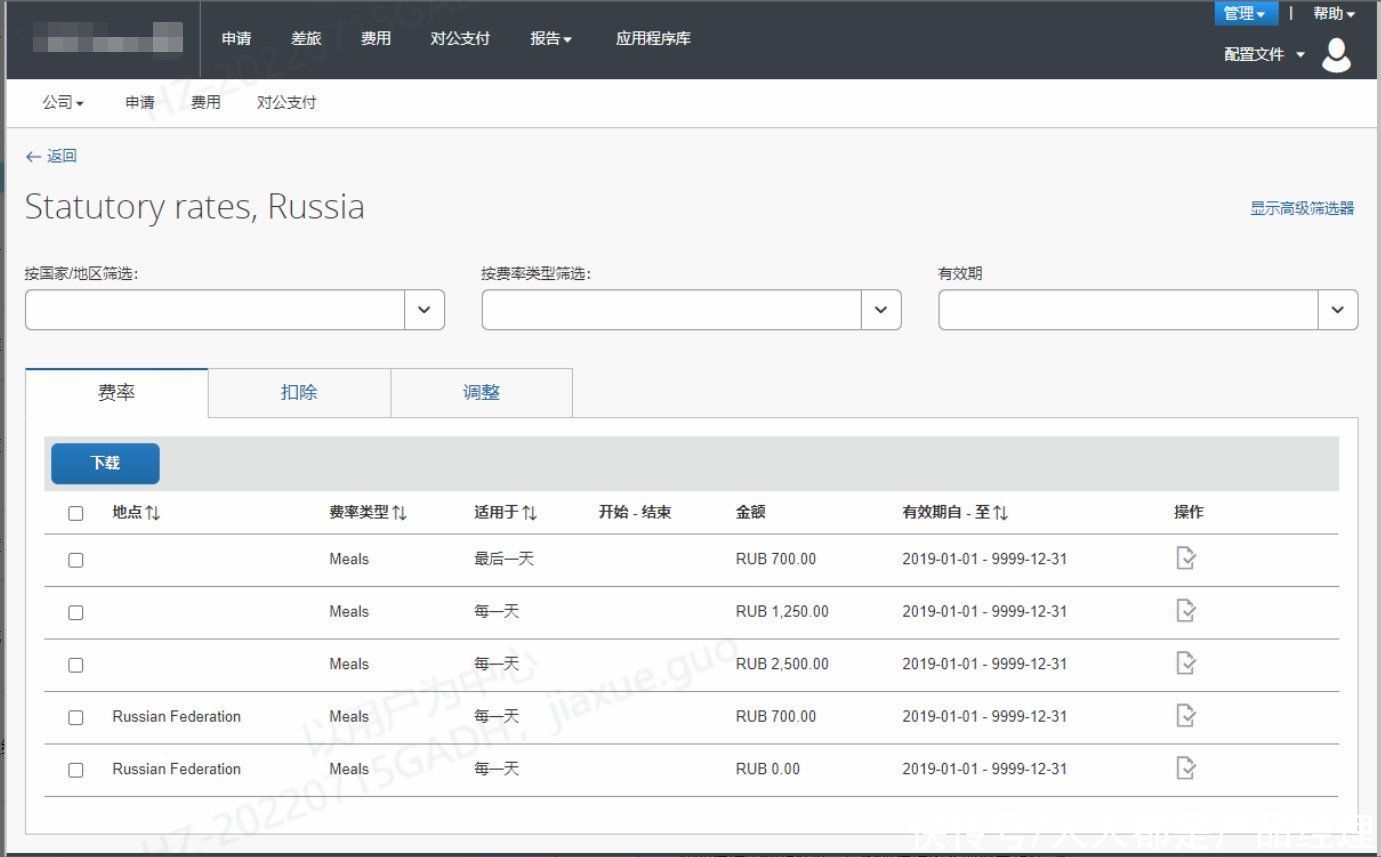Expand the 公司 submenu
1381x857 pixels.
[x=63, y=103]
